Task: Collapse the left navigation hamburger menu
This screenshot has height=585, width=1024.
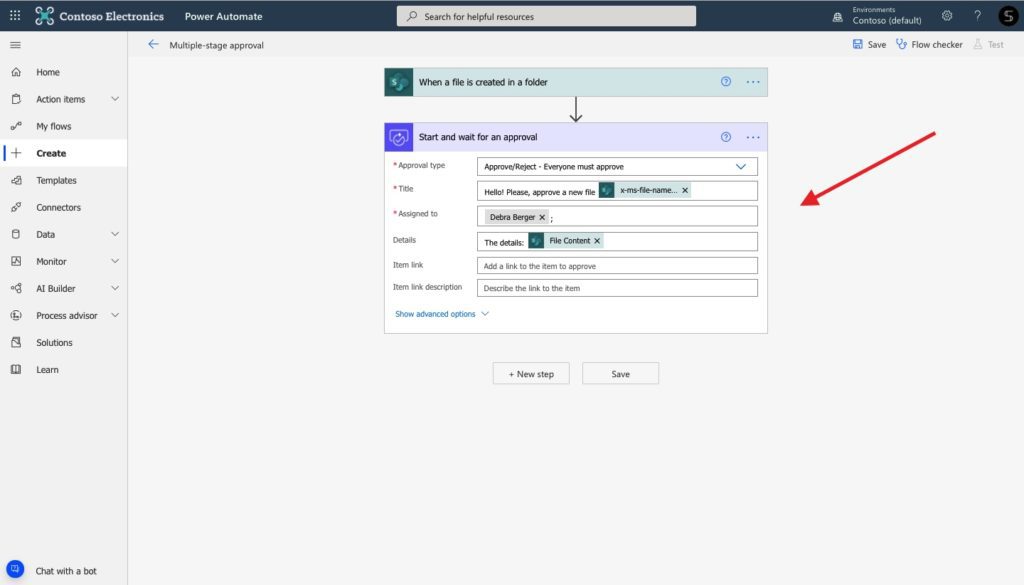Action: click(x=16, y=45)
